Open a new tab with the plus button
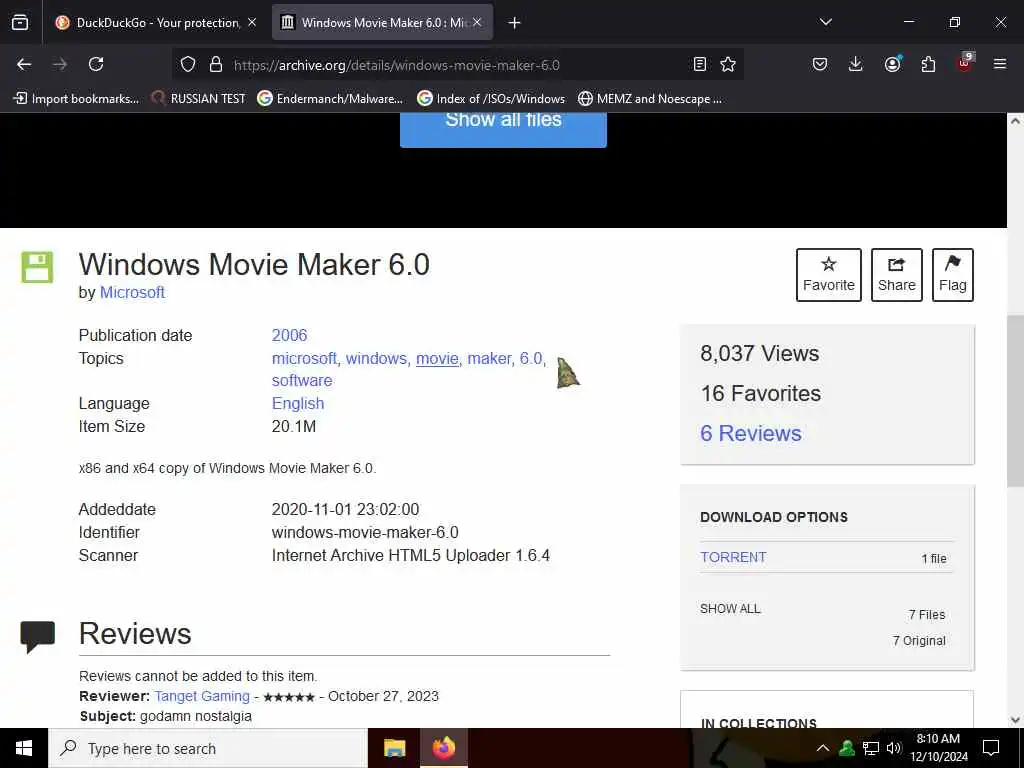1024x768 pixels. tap(515, 23)
